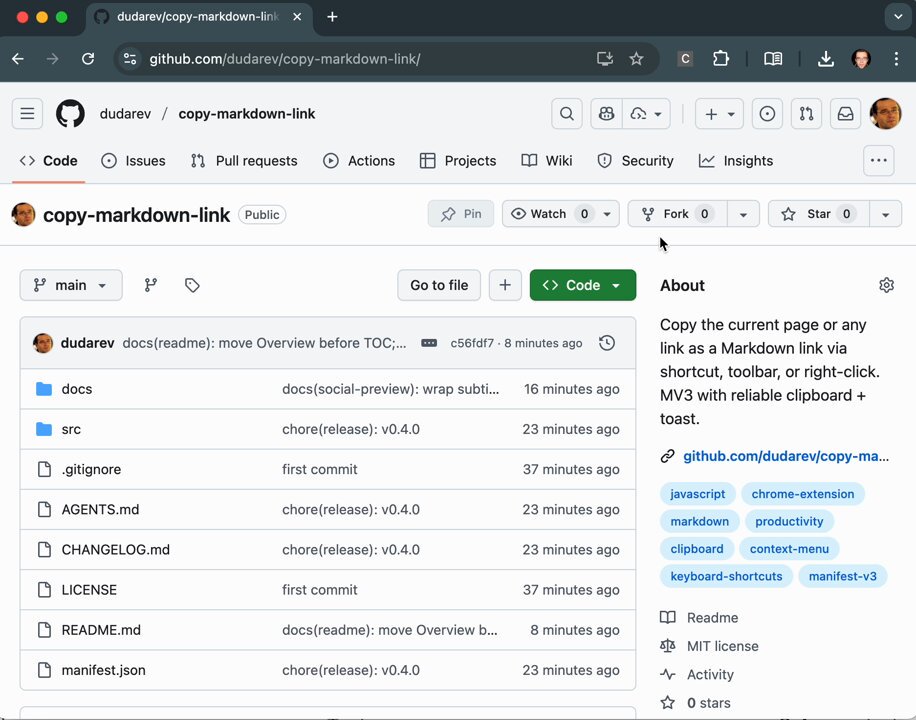
Task: Open Chrome extensions puzzle icon
Action: click(721, 59)
